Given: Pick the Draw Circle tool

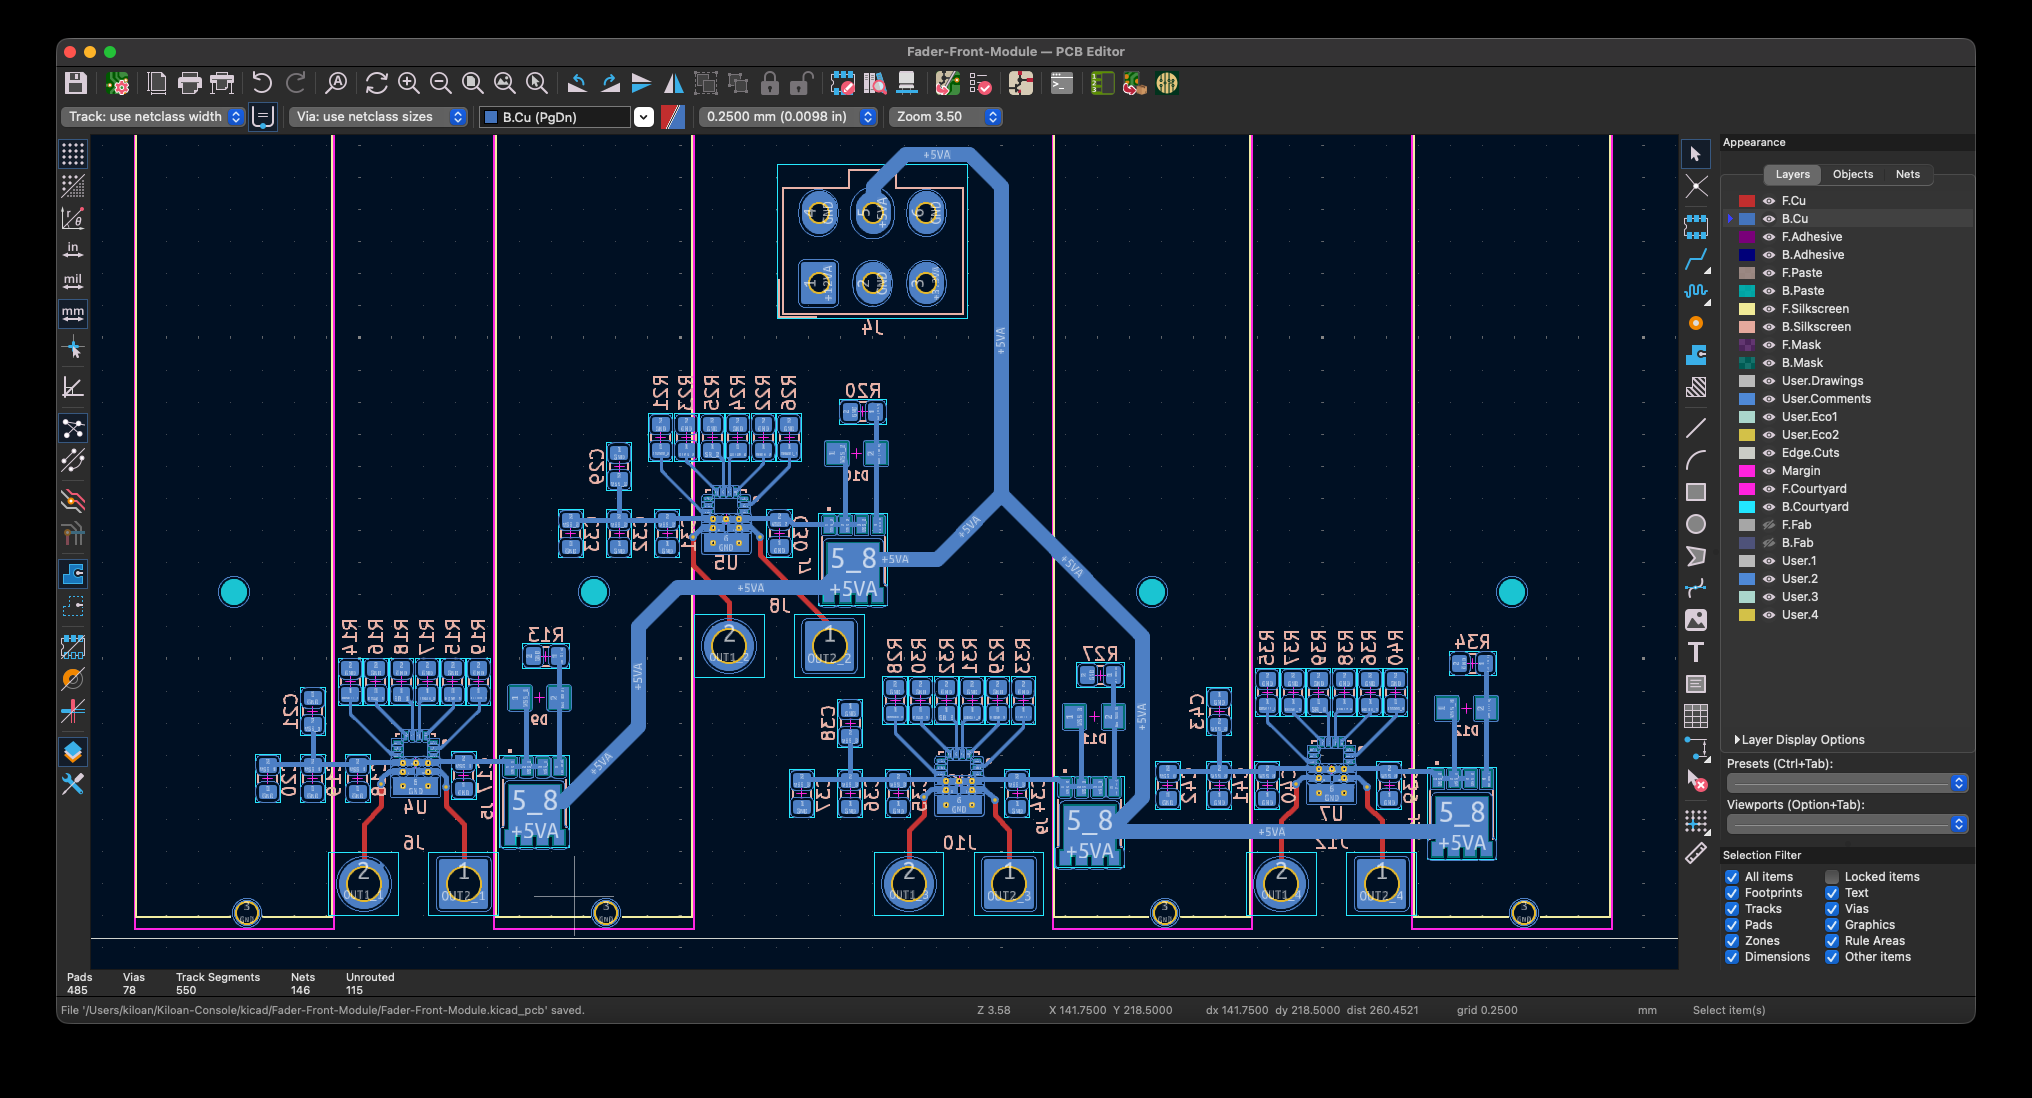Looking at the screenshot, I should click(x=1696, y=524).
